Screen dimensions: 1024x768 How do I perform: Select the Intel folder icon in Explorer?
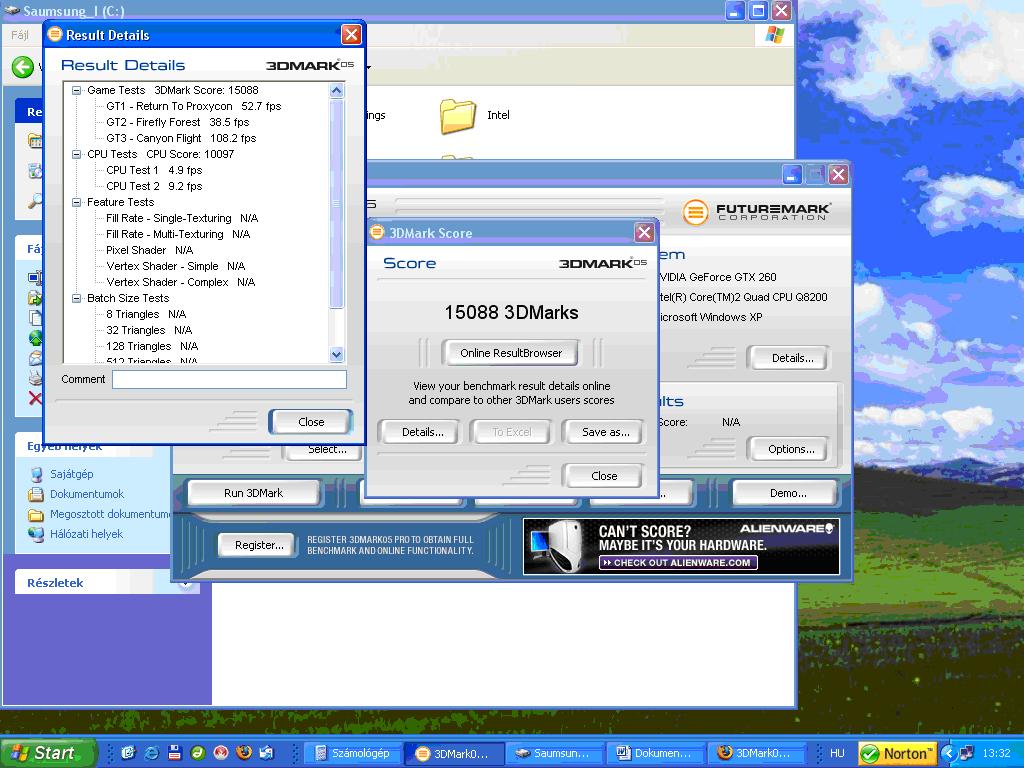click(x=458, y=116)
